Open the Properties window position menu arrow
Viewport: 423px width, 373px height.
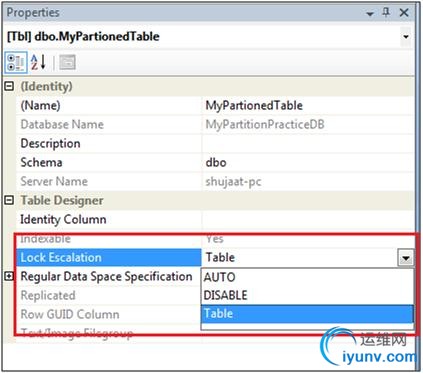[370, 14]
